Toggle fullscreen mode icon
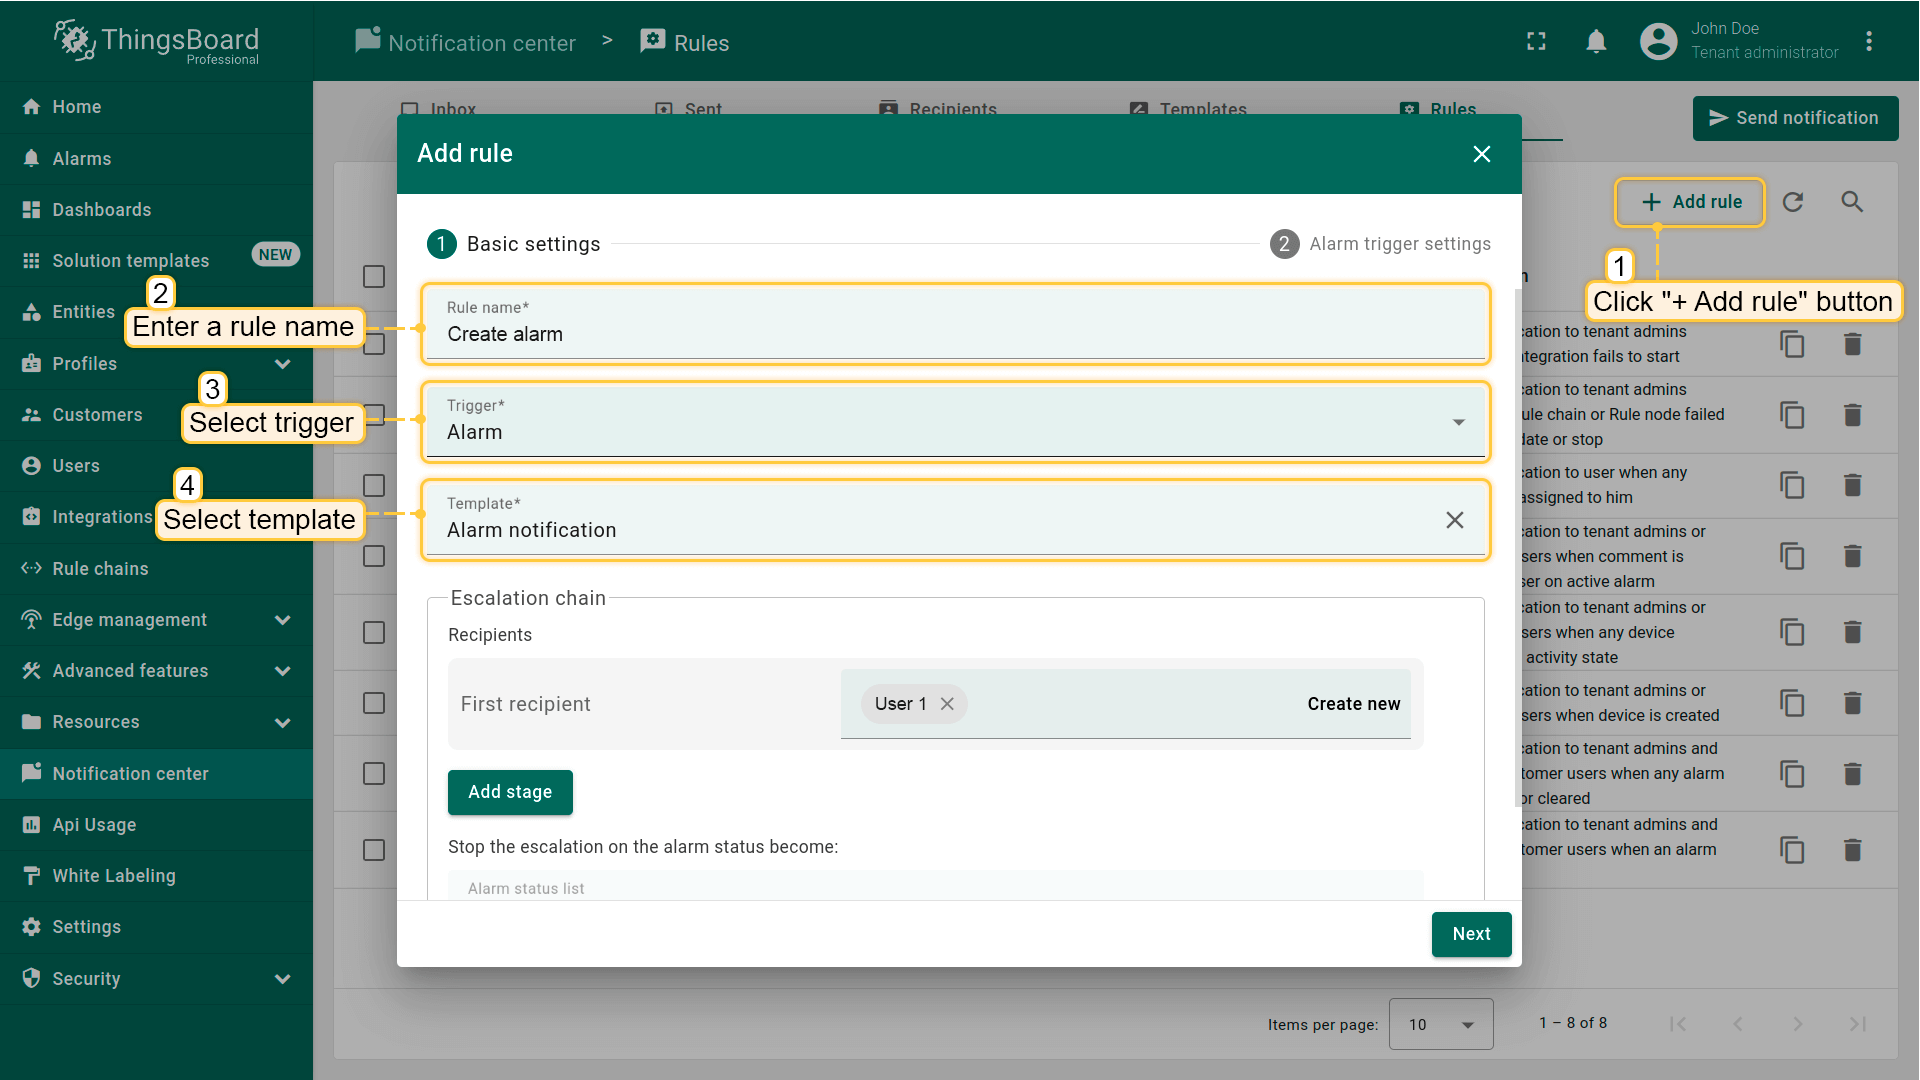Screen dimensions: 1920x1080 [1536, 42]
